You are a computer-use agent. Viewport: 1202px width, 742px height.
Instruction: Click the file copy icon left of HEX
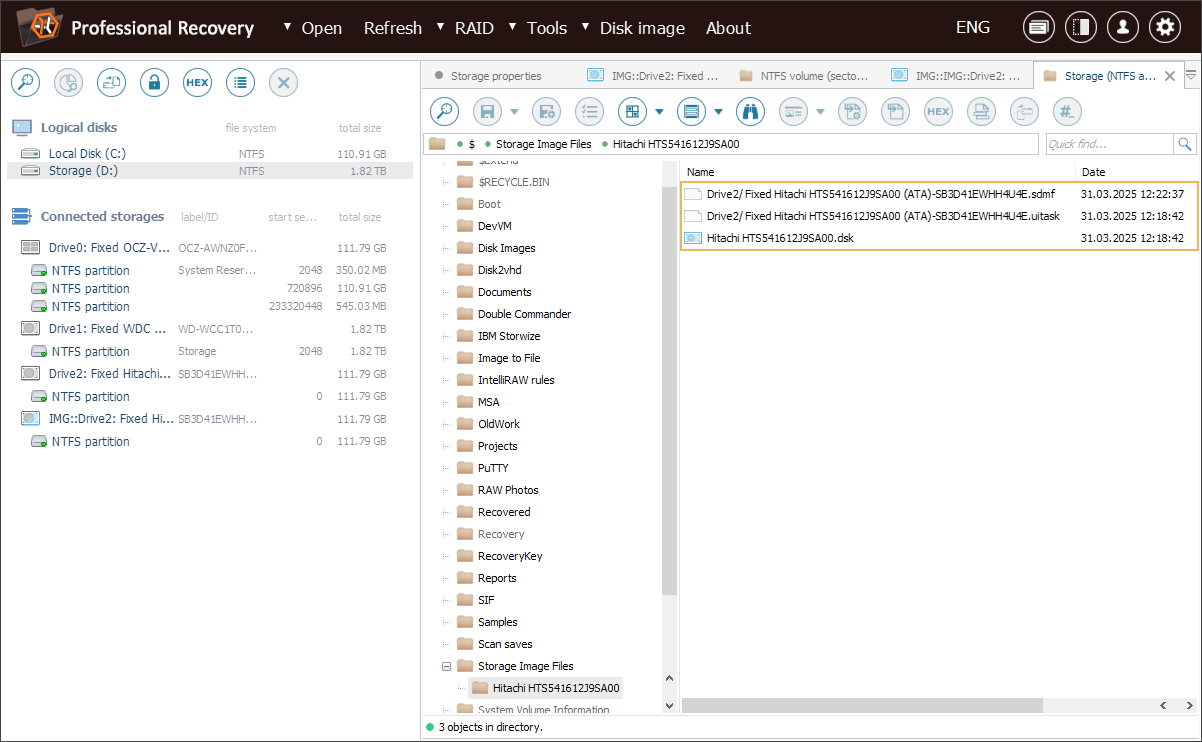point(895,112)
